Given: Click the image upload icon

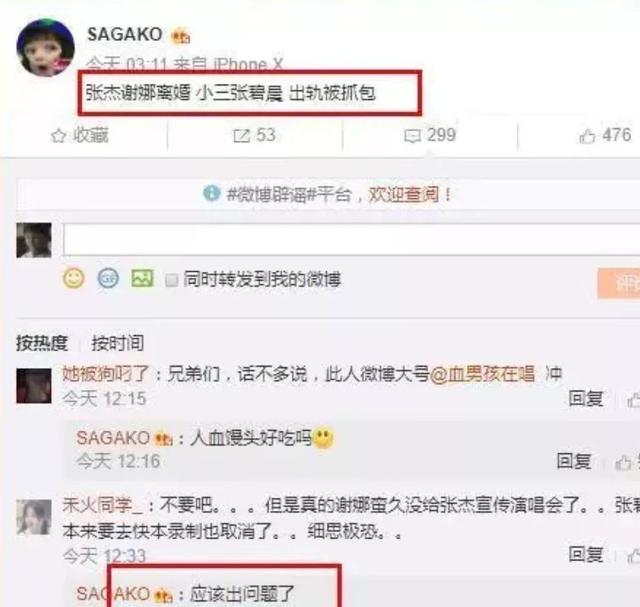Looking at the screenshot, I should click(x=142, y=278).
